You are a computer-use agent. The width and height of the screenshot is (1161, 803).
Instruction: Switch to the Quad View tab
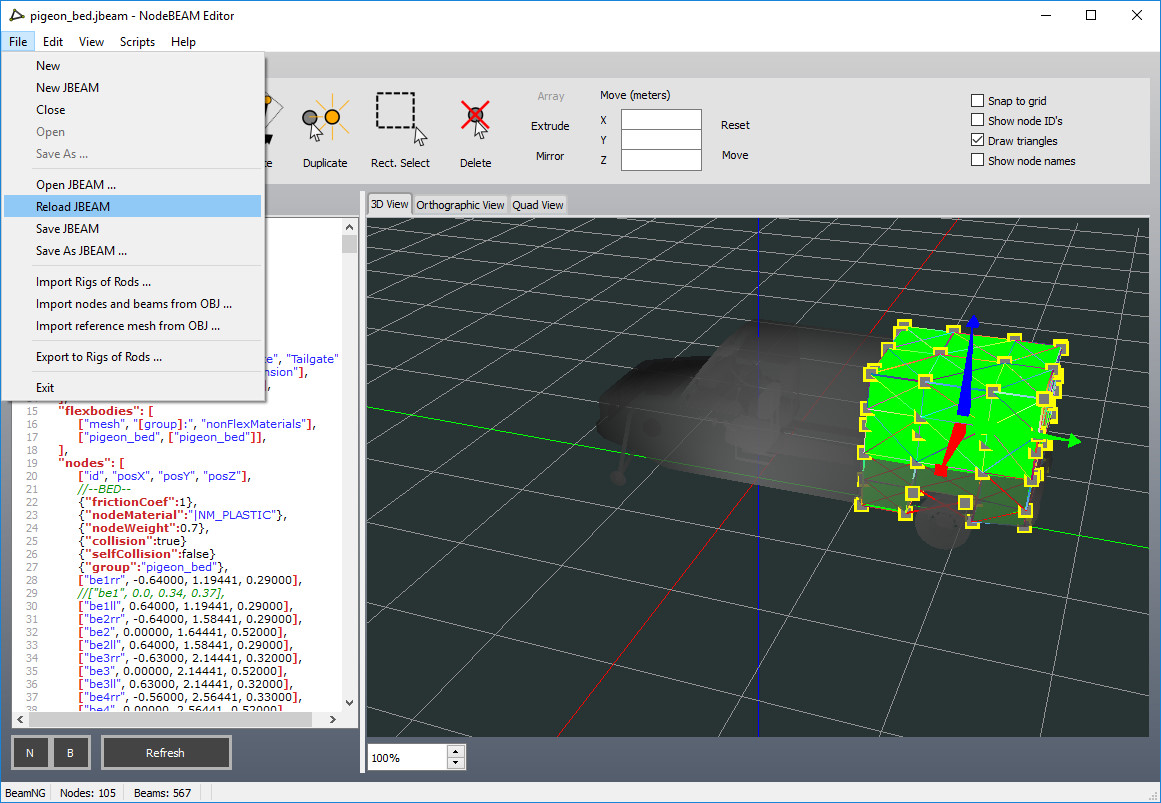coord(538,204)
